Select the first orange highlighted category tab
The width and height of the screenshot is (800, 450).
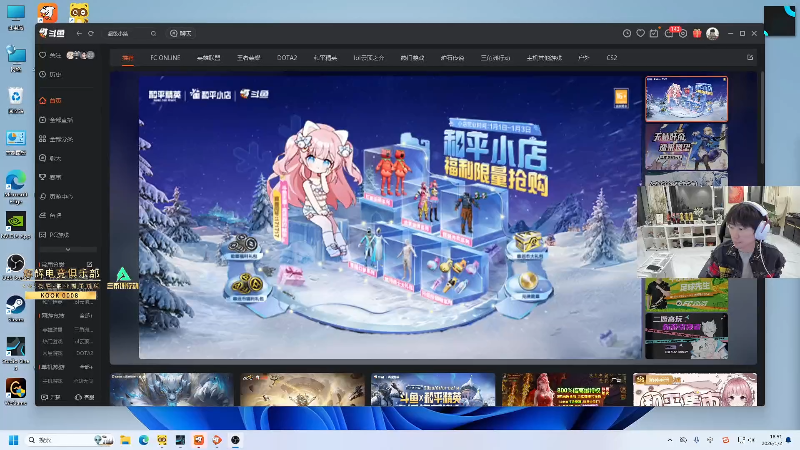128,58
